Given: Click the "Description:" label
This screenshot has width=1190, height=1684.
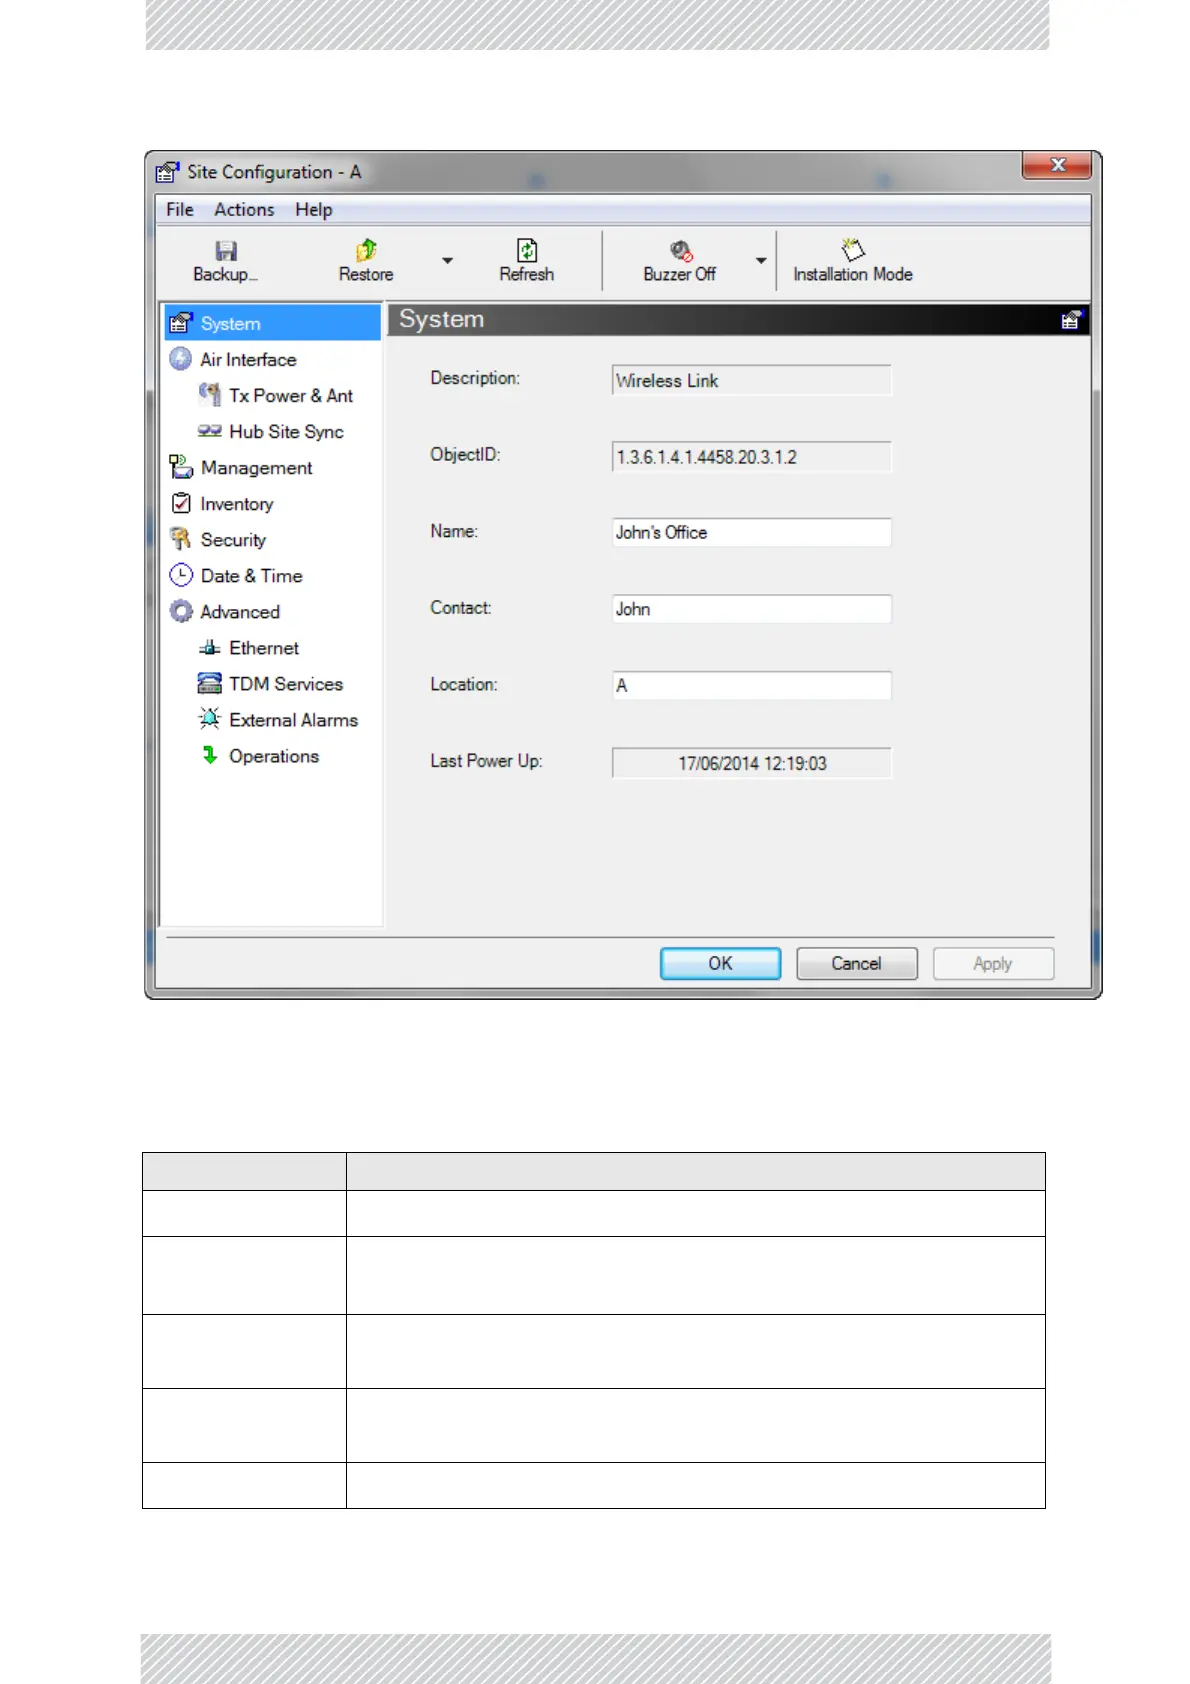Looking at the screenshot, I should coord(475,378).
